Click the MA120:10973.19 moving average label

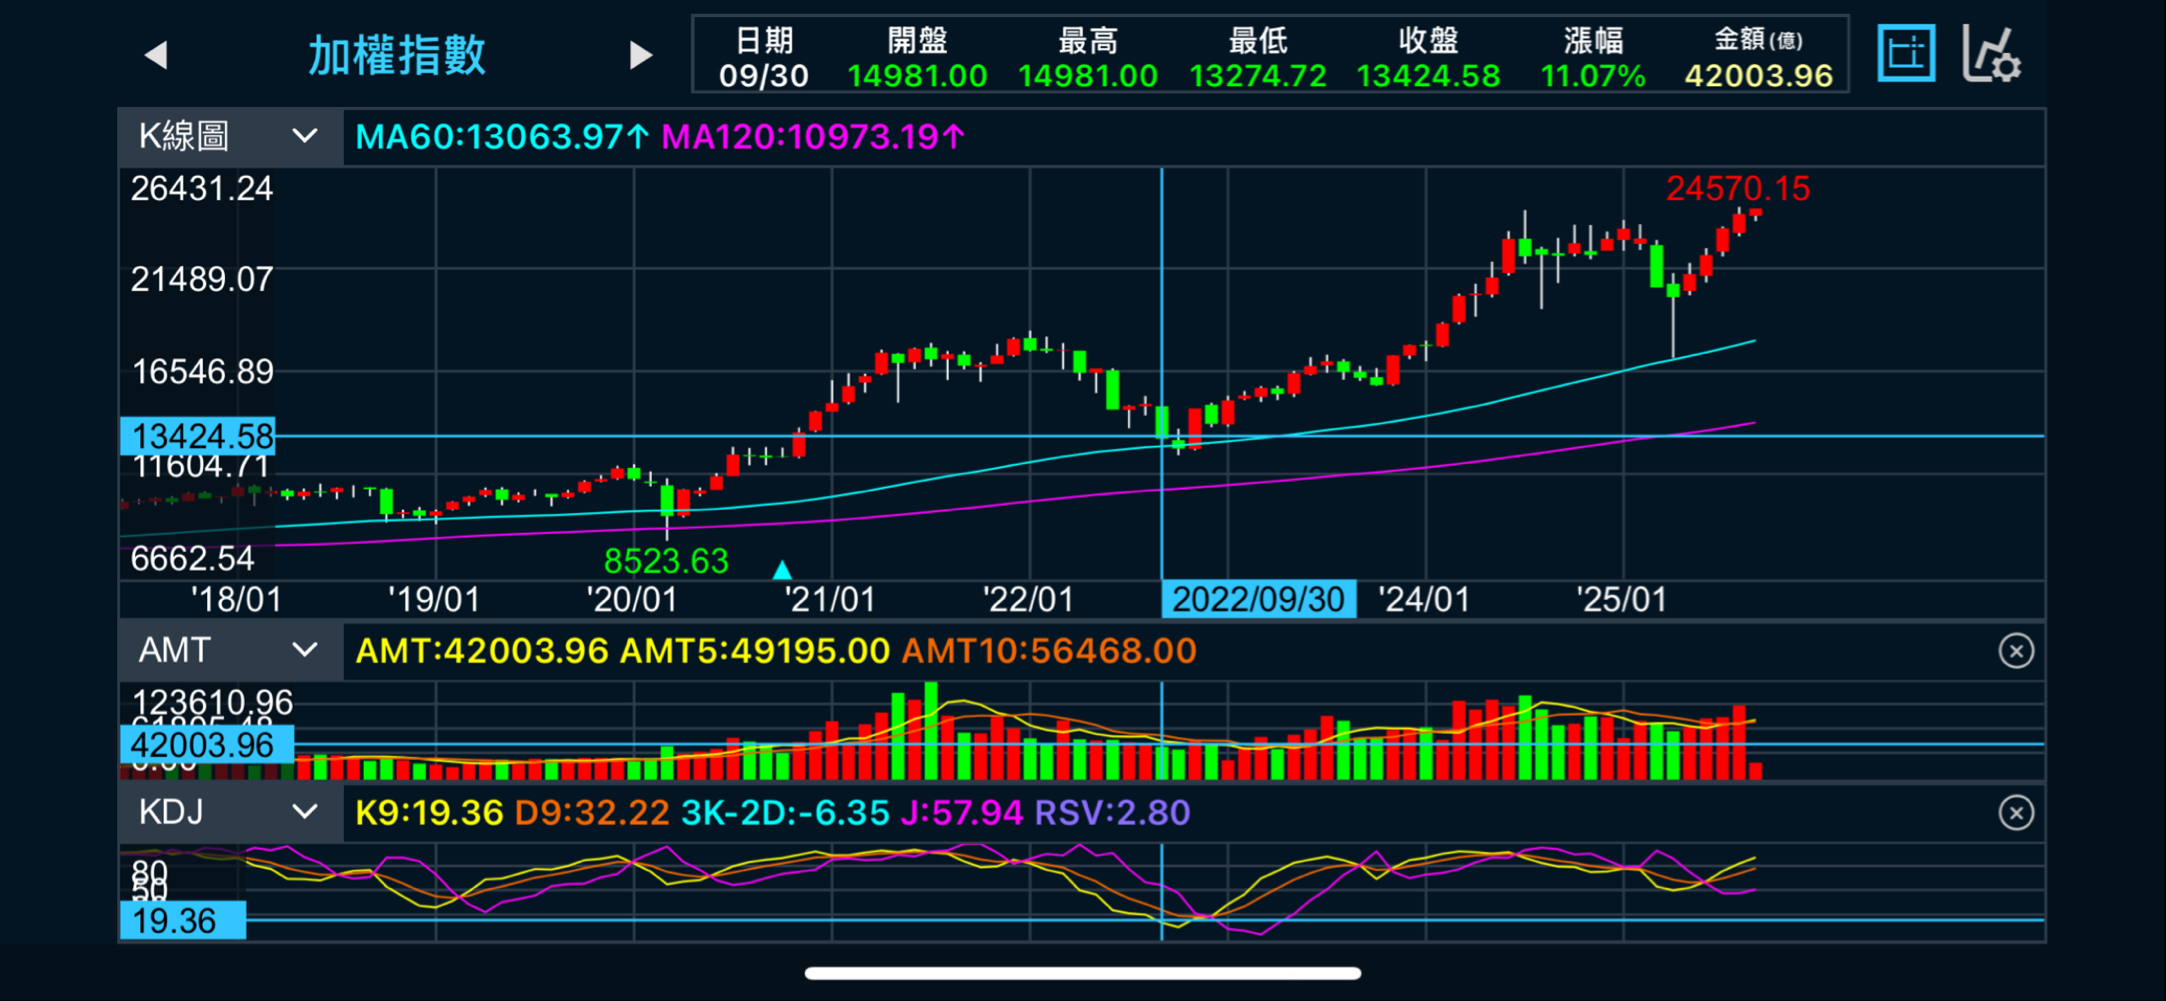813,137
